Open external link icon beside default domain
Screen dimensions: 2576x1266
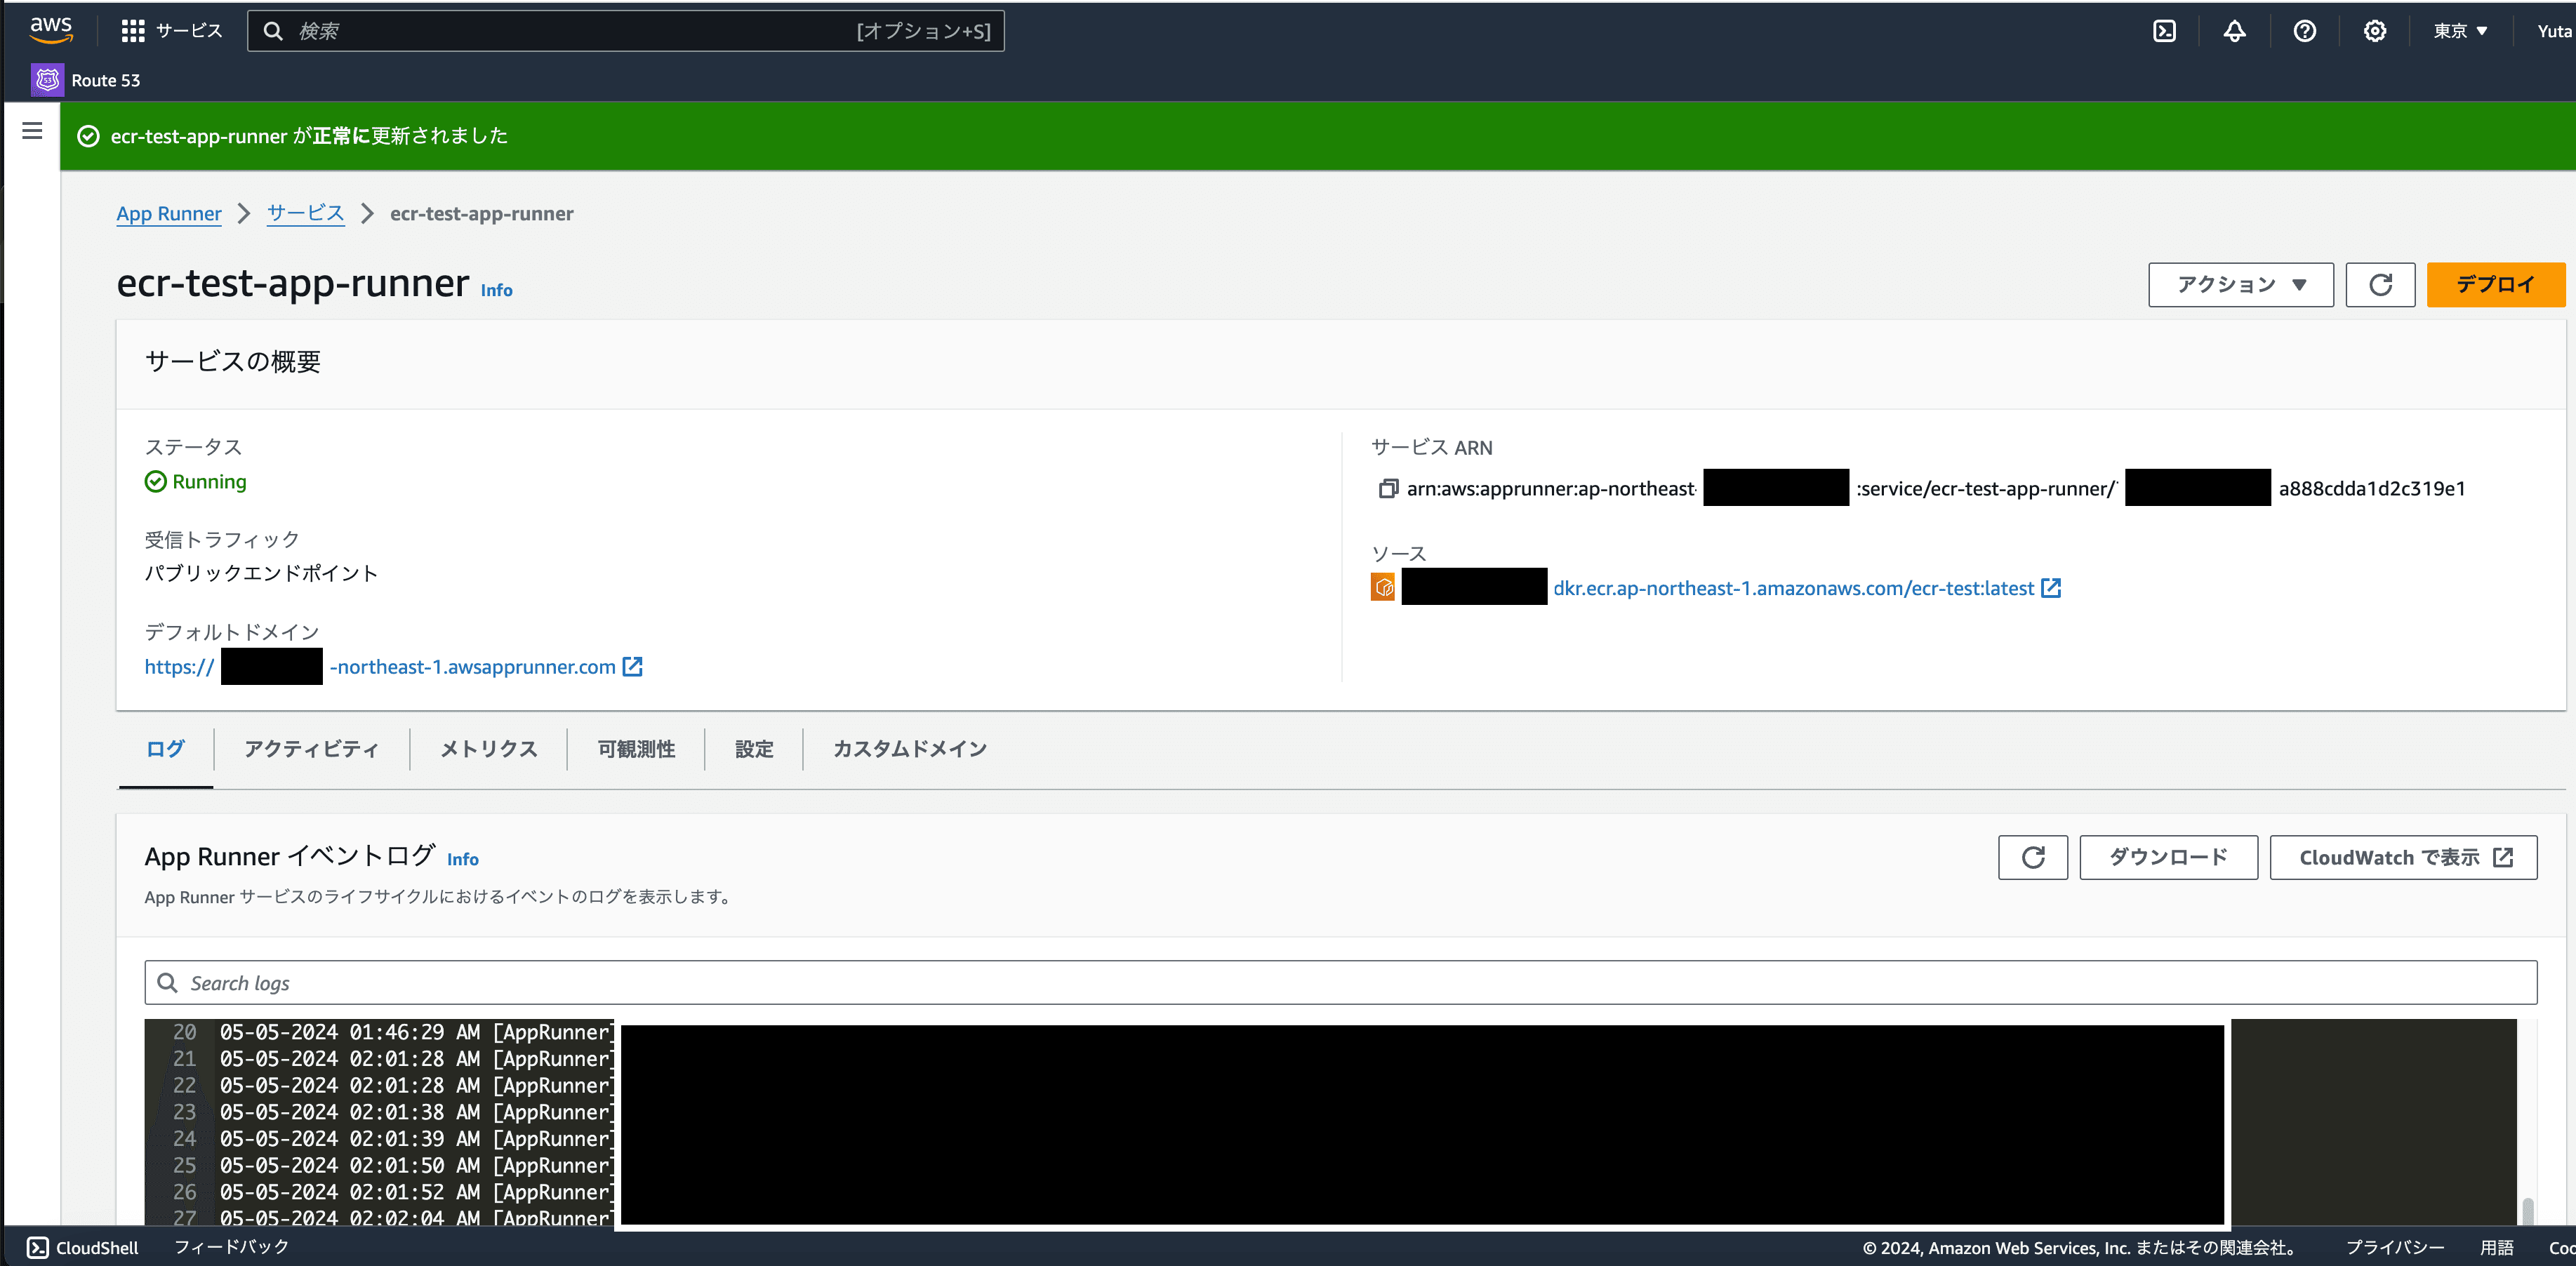(632, 667)
